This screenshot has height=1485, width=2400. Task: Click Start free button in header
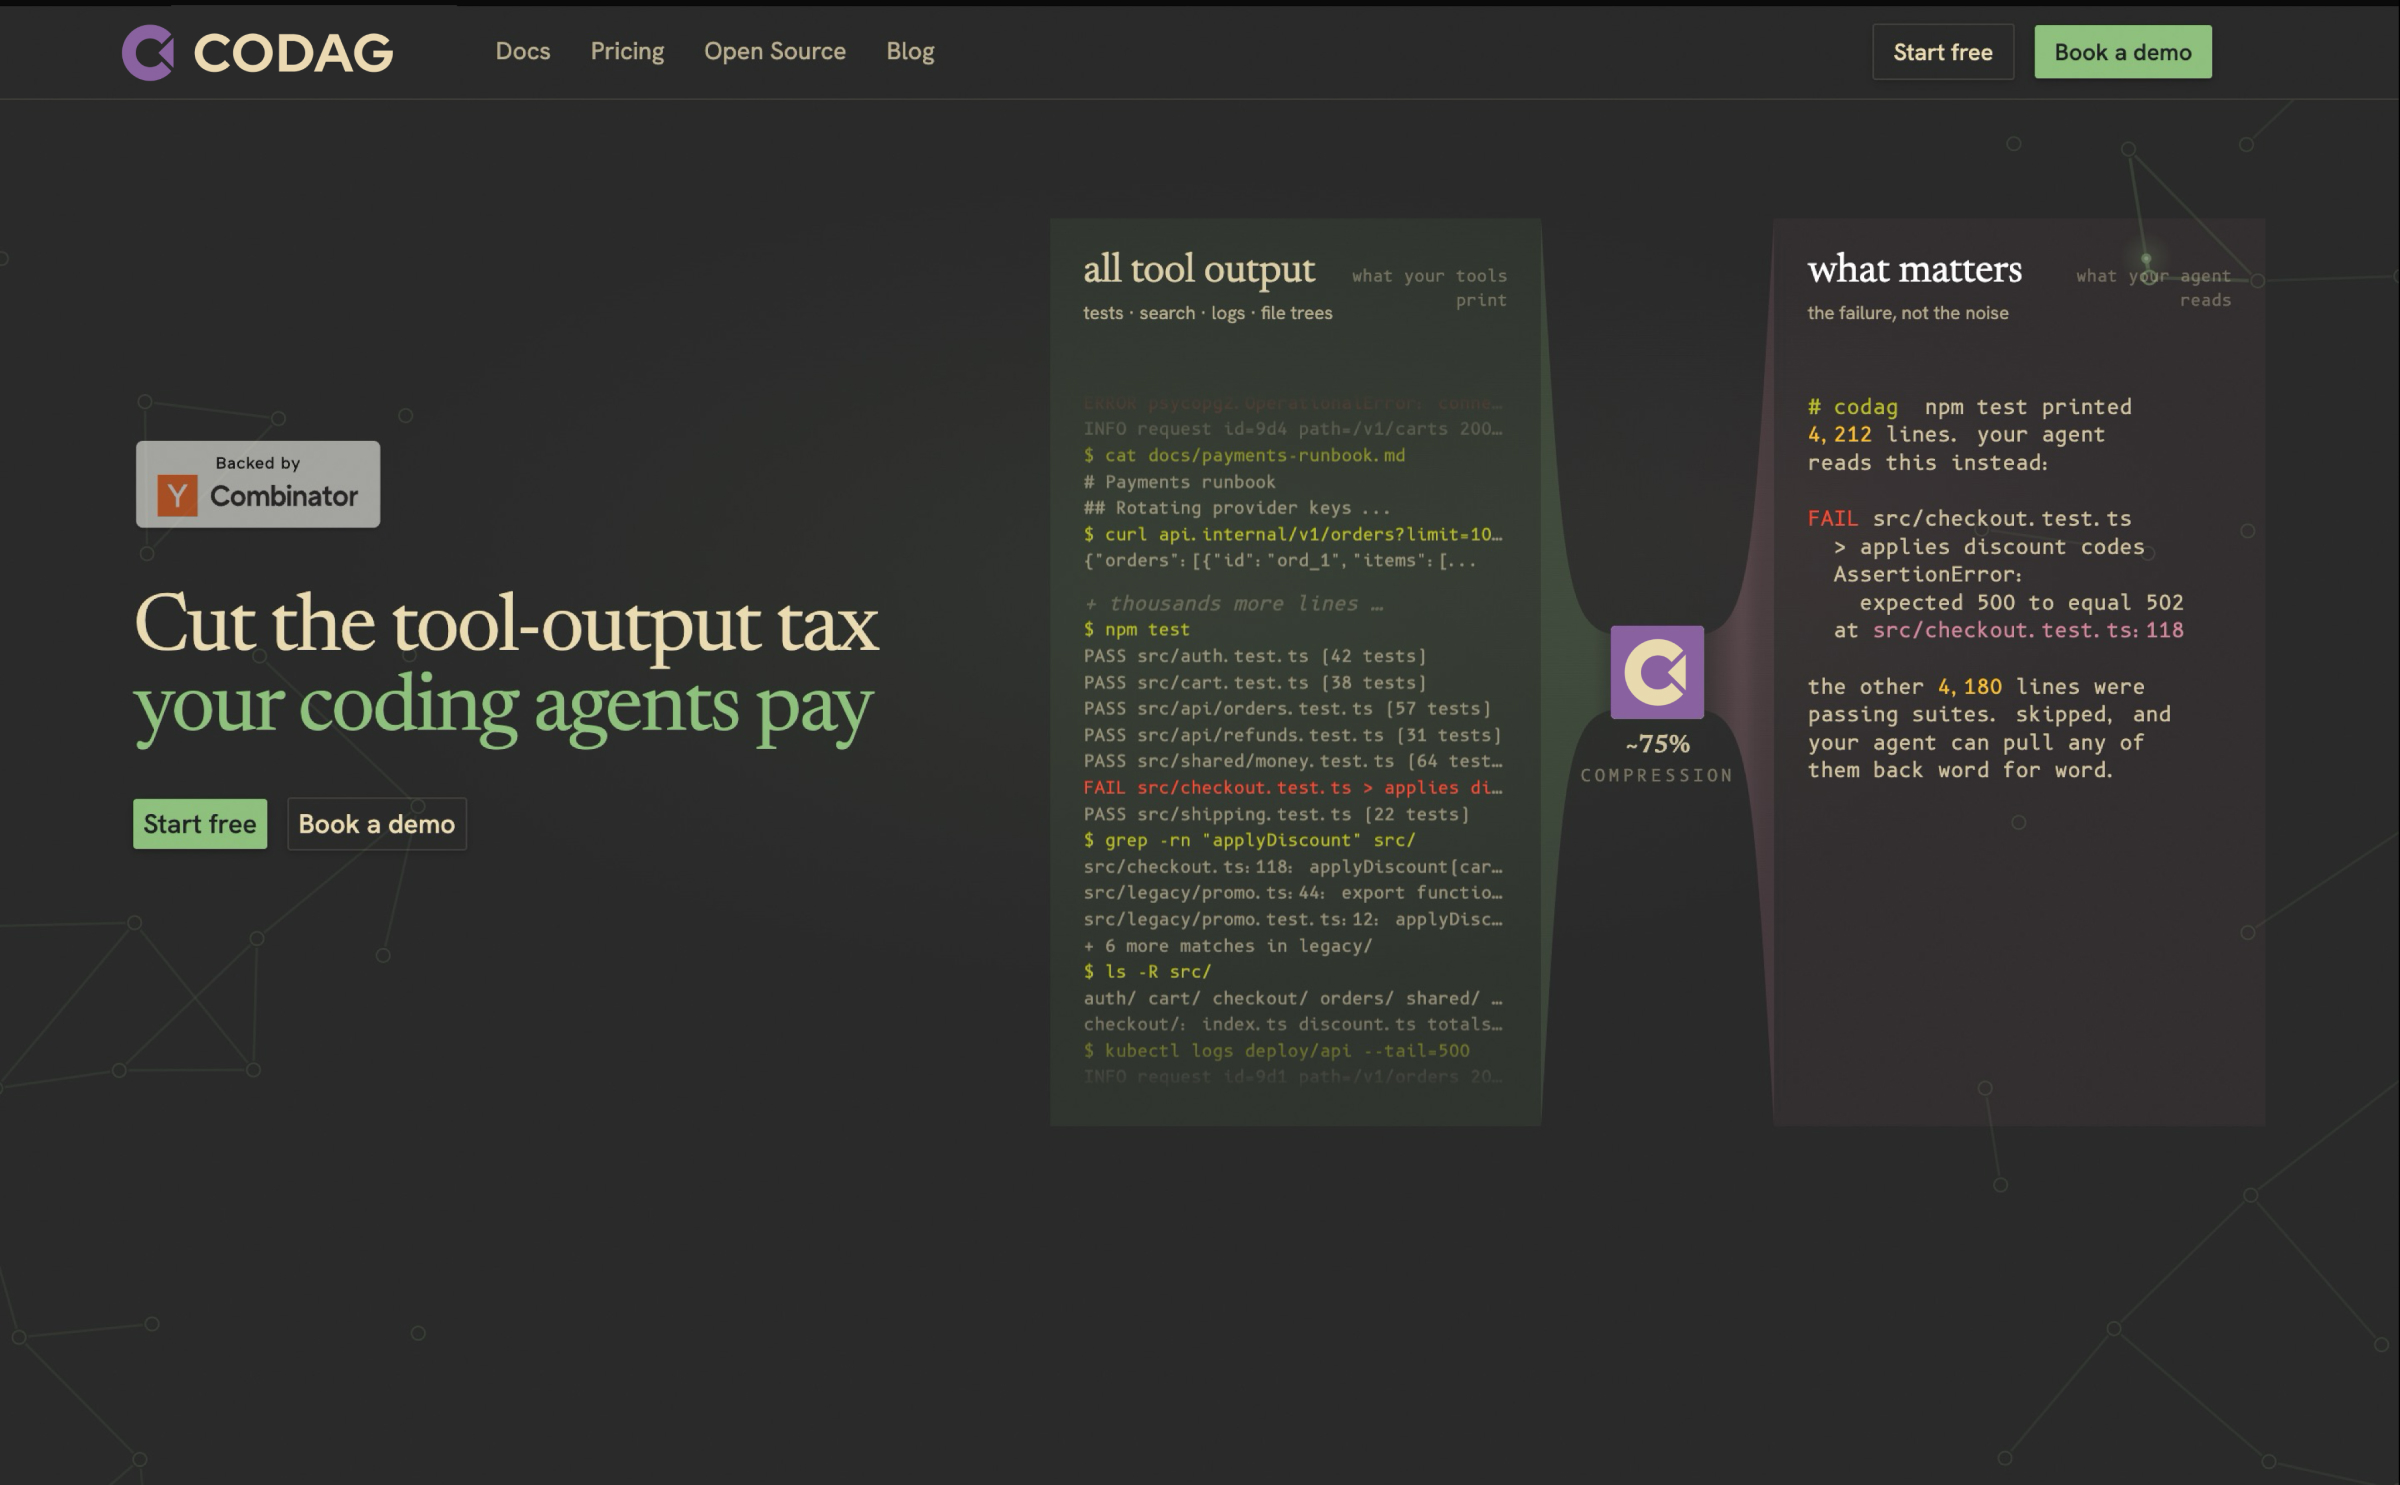coord(1943,52)
